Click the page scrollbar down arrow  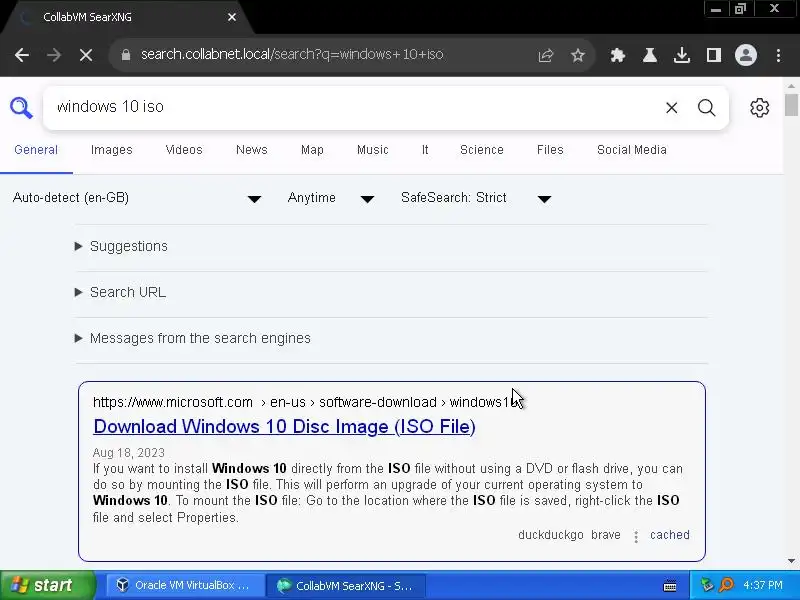[791, 561]
